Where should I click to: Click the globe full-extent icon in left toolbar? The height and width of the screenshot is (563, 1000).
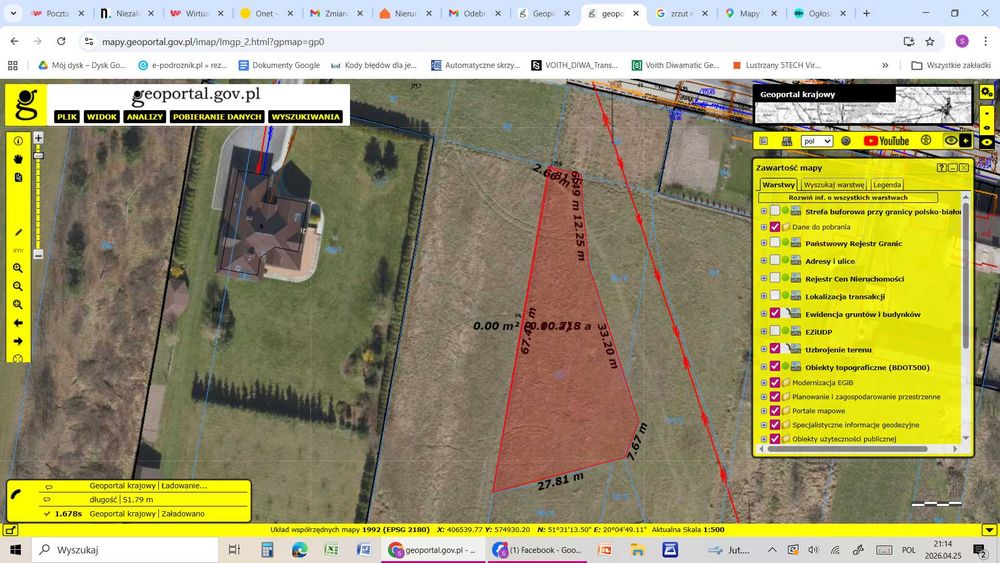18,358
